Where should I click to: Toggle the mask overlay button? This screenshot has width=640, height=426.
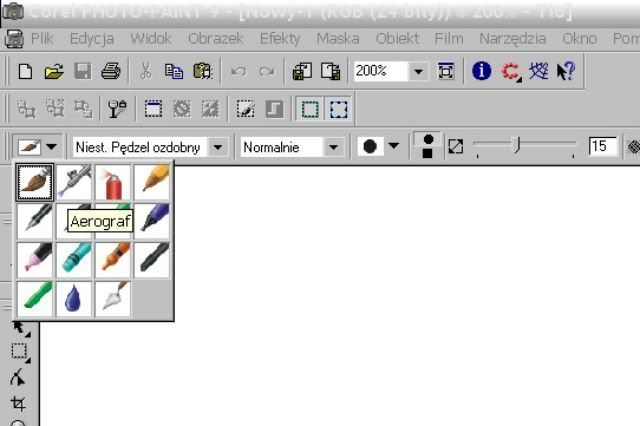click(x=273, y=109)
